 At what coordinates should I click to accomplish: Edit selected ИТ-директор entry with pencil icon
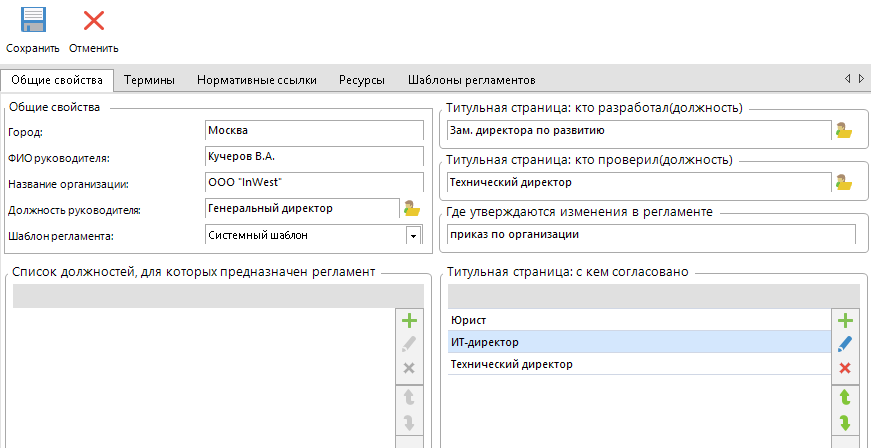[844, 343]
